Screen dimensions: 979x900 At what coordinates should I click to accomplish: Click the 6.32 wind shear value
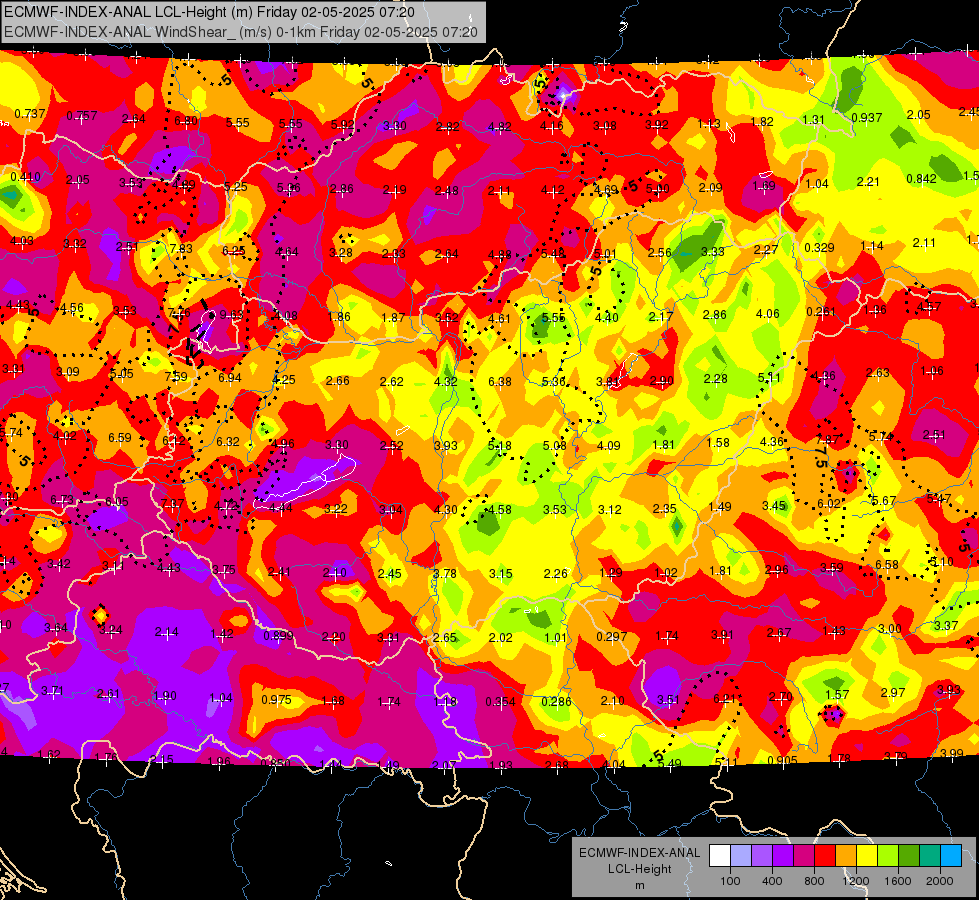[x=228, y=442]
